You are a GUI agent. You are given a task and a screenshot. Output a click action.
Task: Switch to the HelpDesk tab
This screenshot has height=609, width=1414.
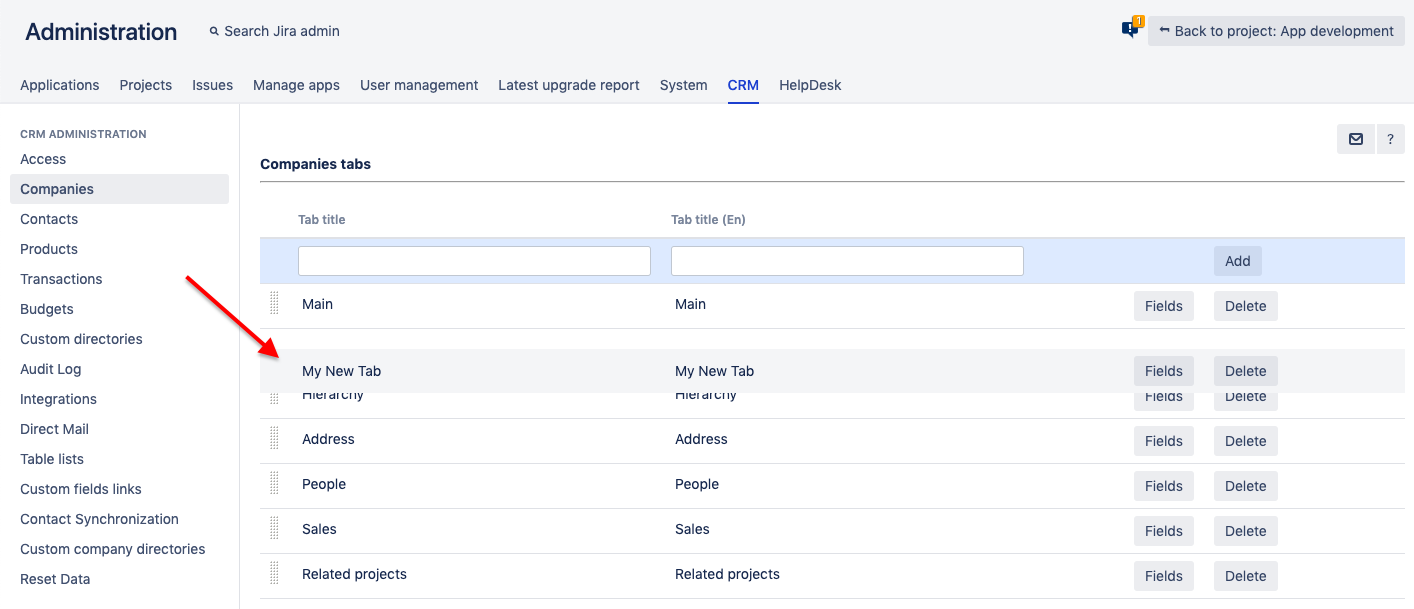(810, 85)
